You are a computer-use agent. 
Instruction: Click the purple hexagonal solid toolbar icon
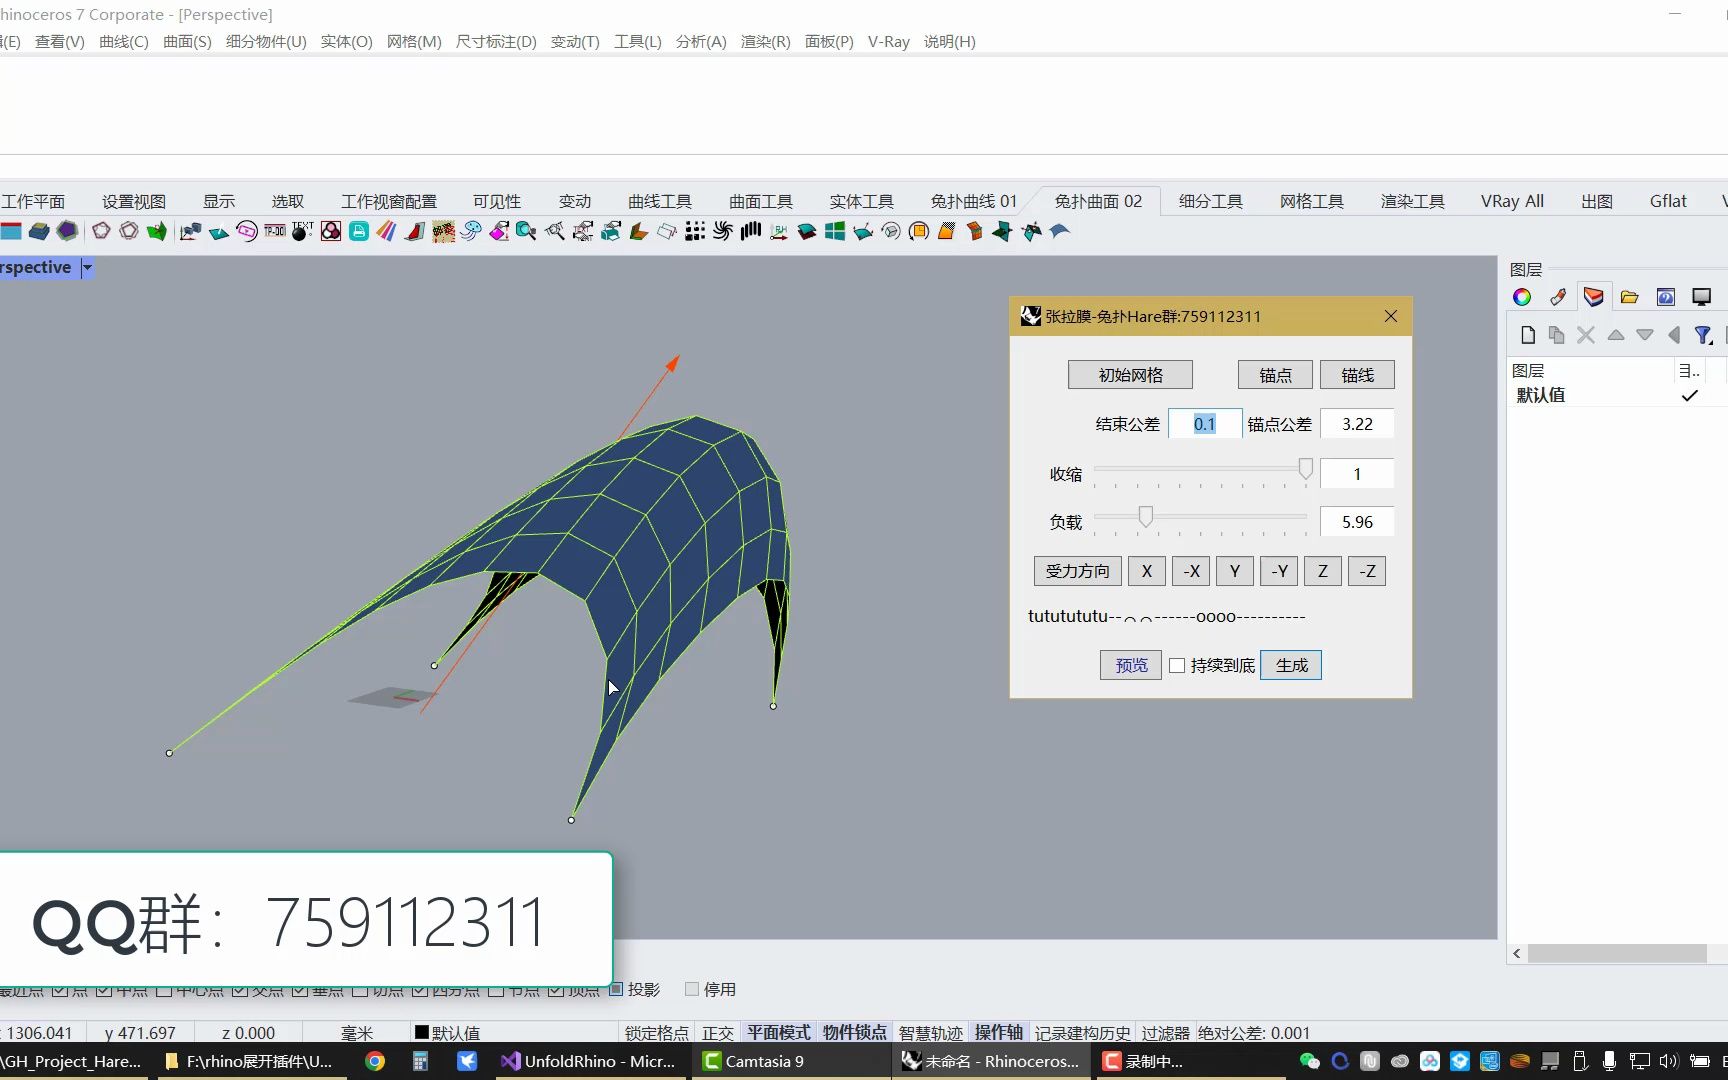(x=67, y=231)
